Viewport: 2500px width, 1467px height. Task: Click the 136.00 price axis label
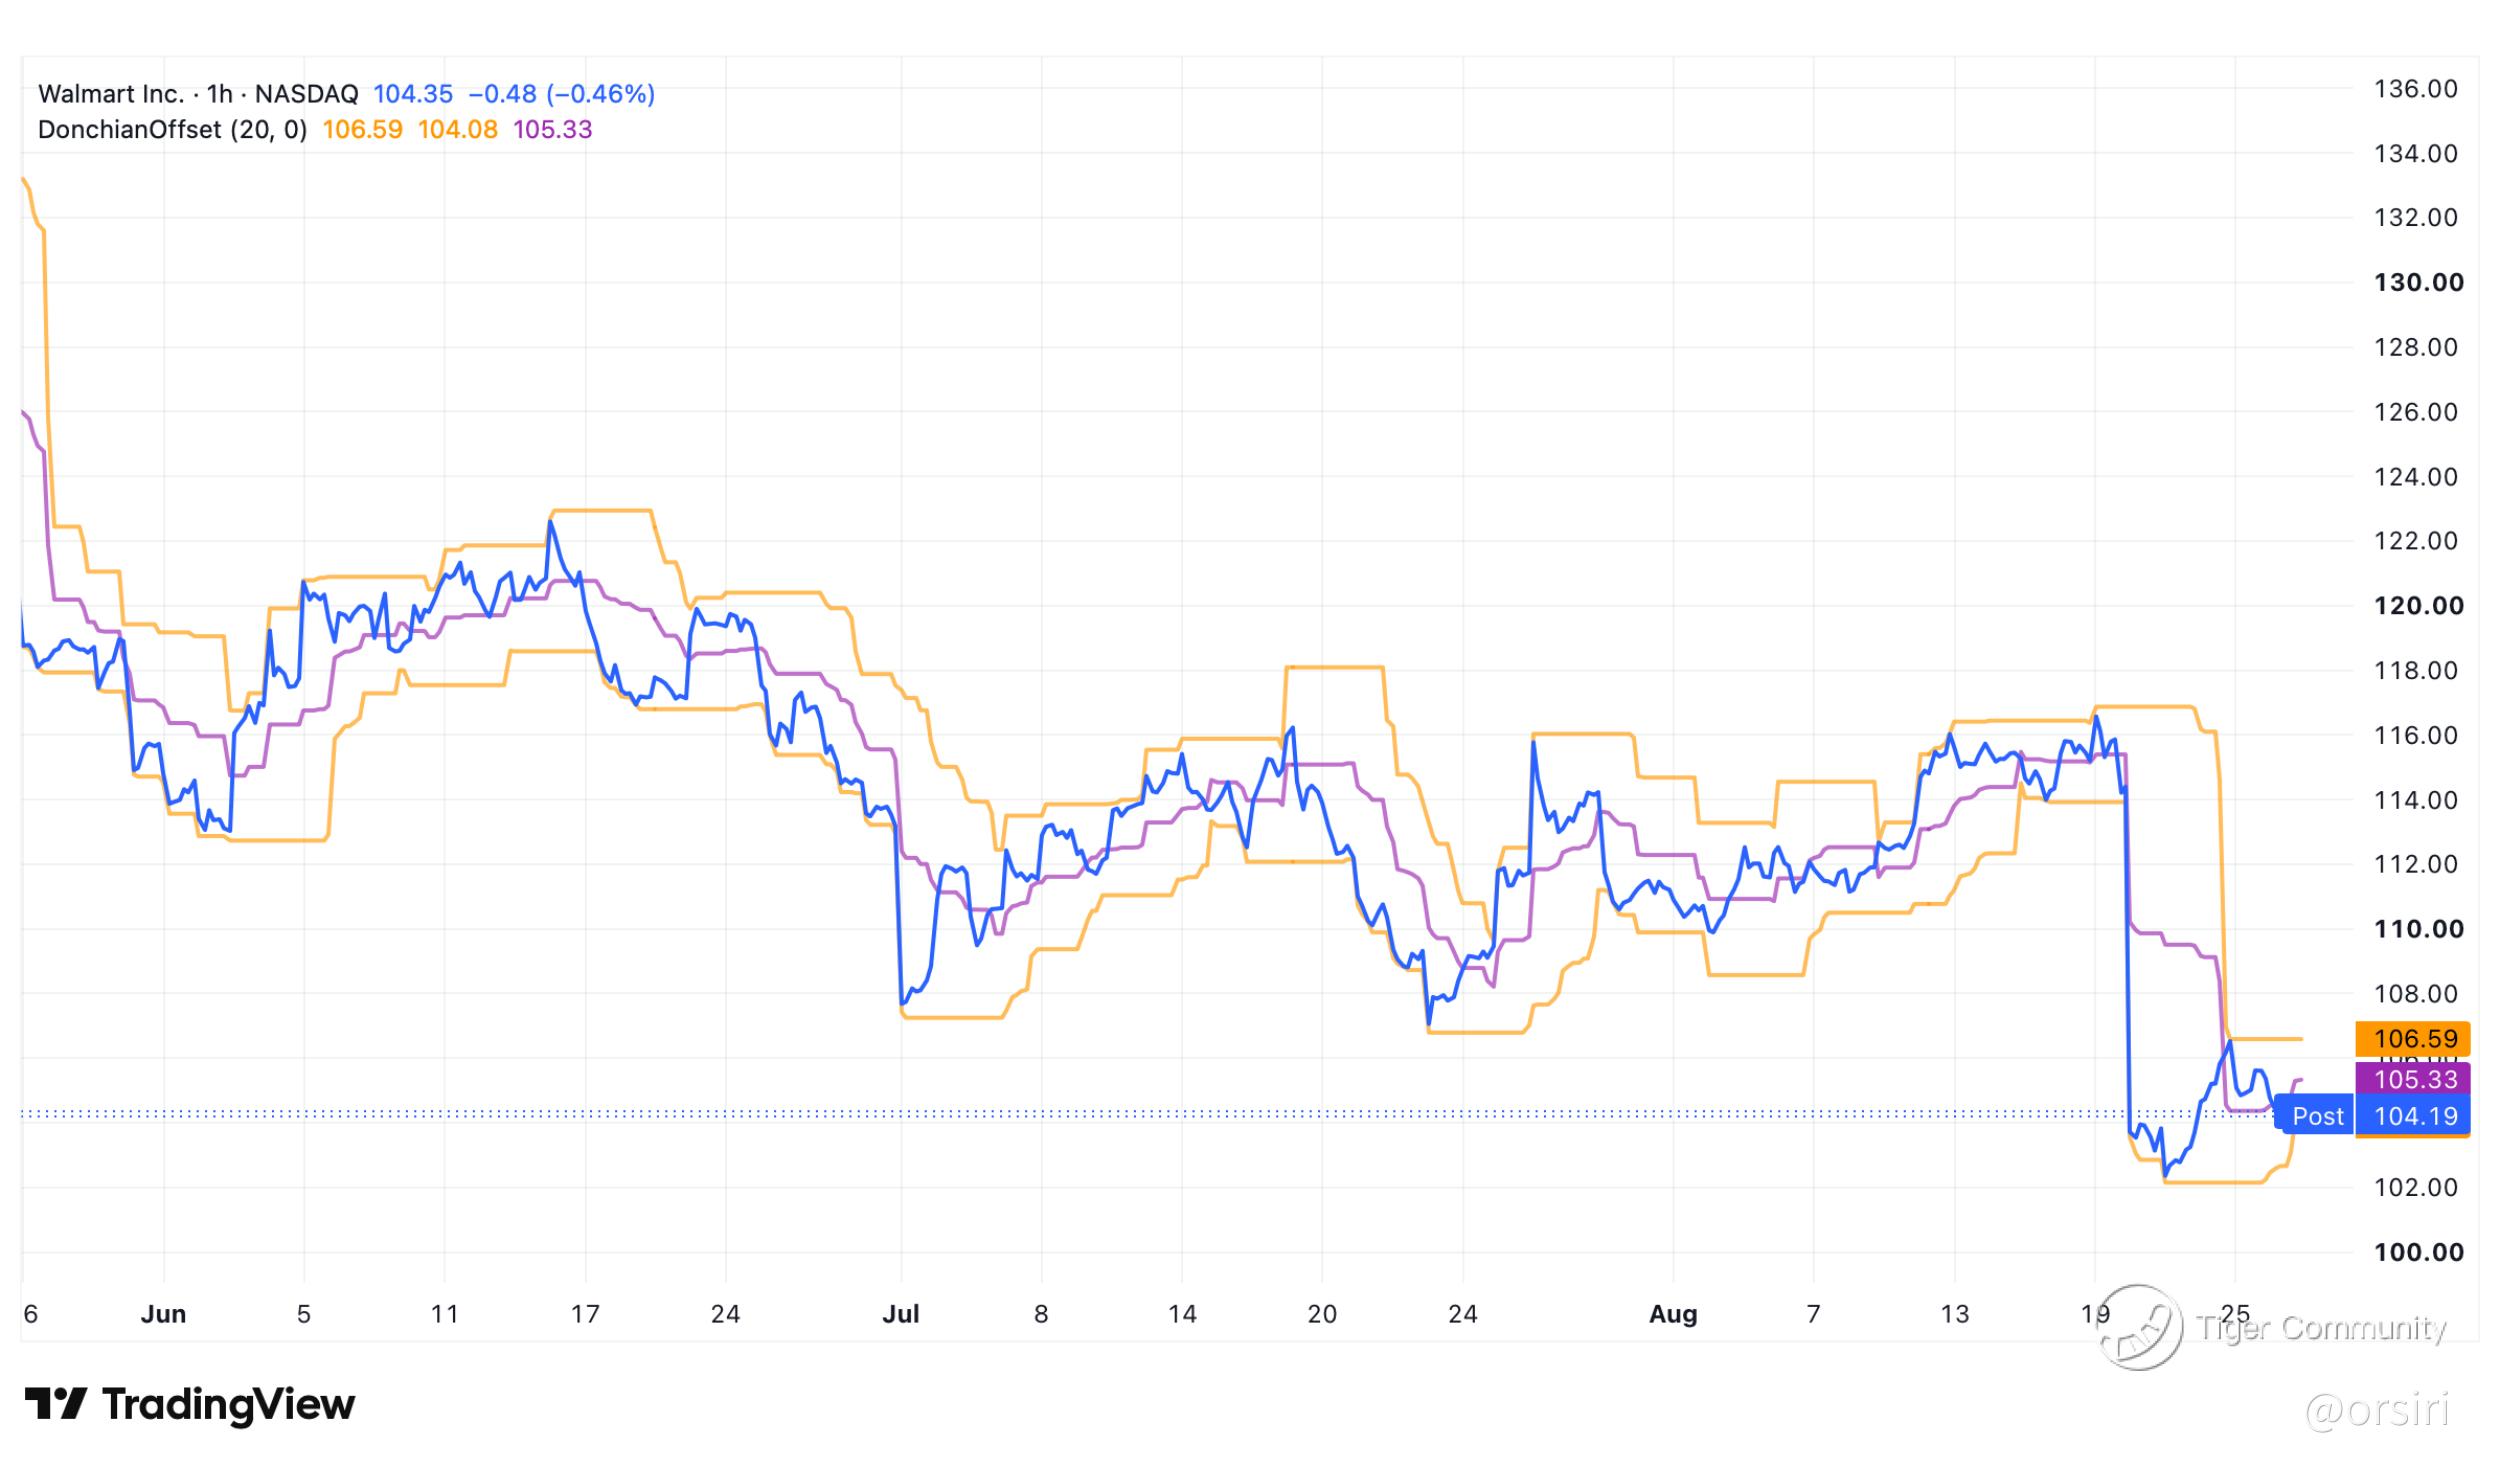tap(2416, 89)
